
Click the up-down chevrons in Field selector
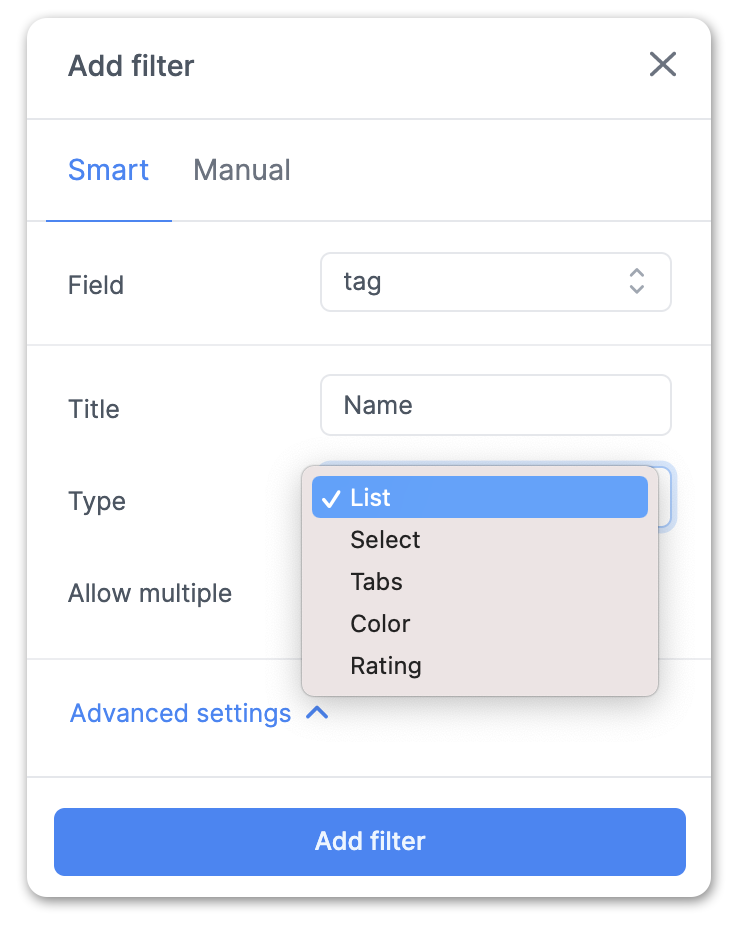tap(636, 281)
